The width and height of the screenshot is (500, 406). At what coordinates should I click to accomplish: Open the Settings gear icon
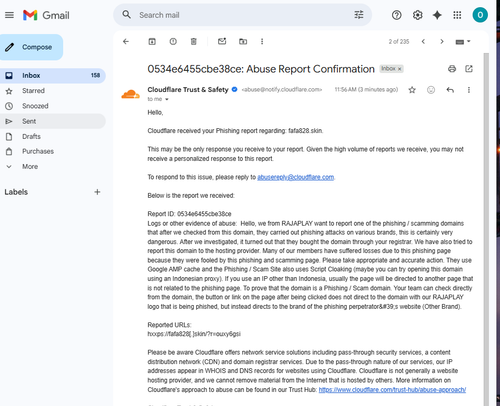coord(417,15)
